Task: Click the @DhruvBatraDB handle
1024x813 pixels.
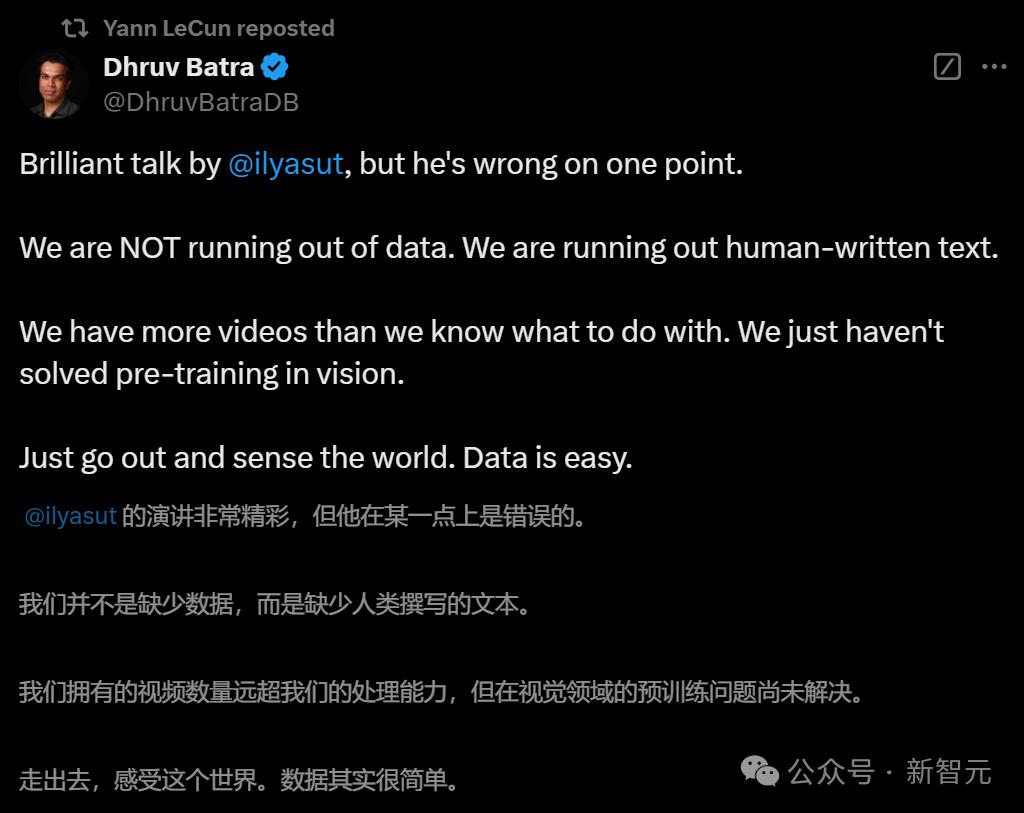Action: [x=200, y=102]
